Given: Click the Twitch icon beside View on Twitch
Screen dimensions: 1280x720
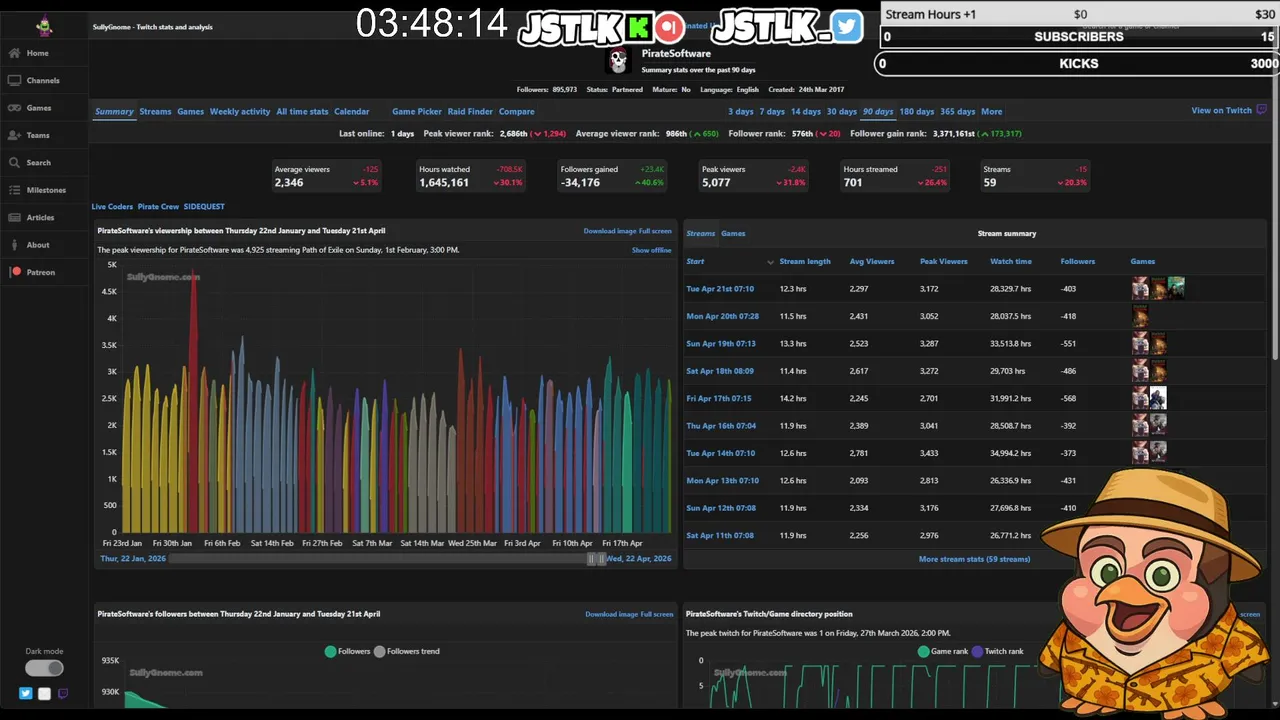Looking at the screenshot, I should pyautogui.click(x=1262, y=110).
